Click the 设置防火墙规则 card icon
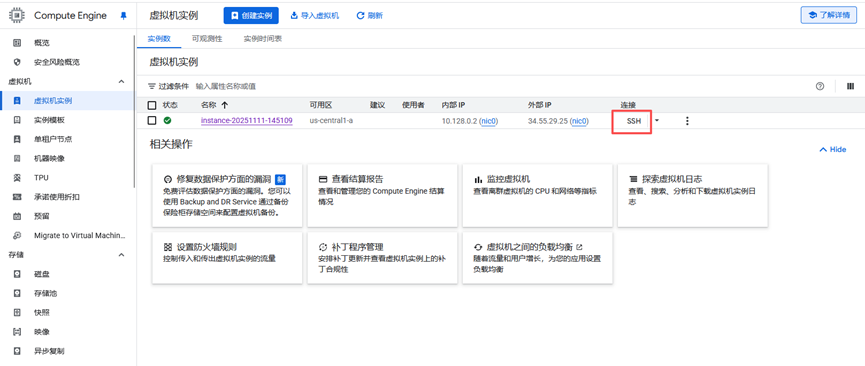This screenshot has height=366, width=865. (x=168, y=247)
